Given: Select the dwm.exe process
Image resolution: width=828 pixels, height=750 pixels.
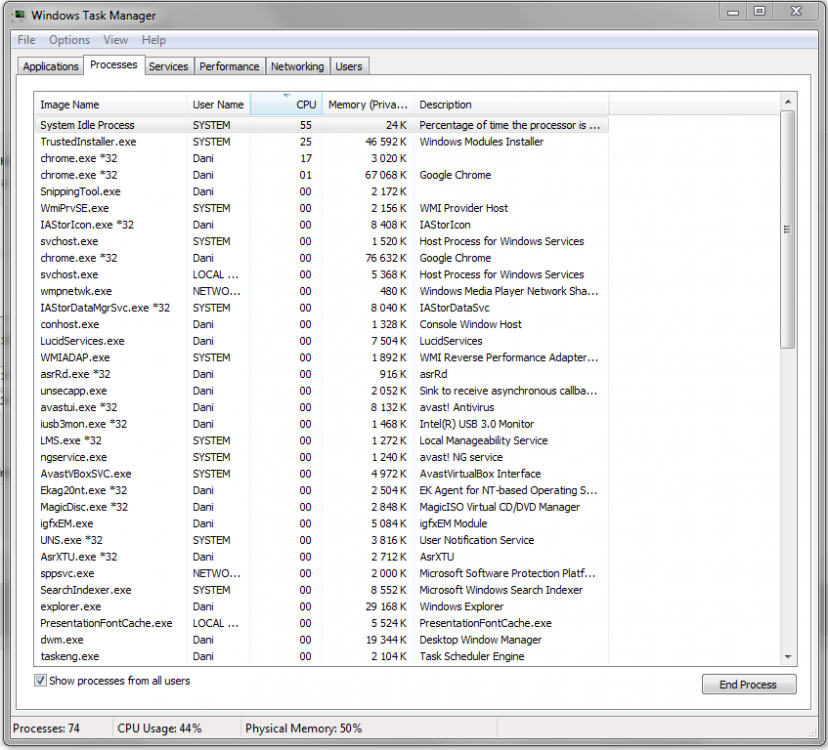Looking at the screenshot, I should [321, 640].
